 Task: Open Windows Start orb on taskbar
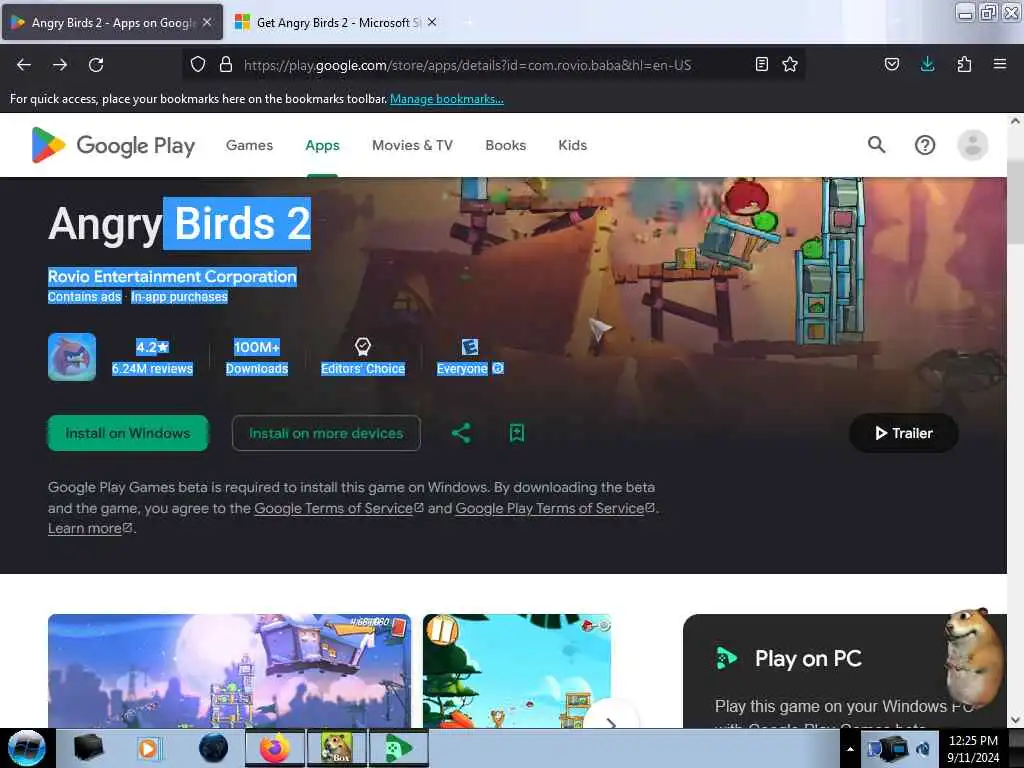tap(27, 748)
